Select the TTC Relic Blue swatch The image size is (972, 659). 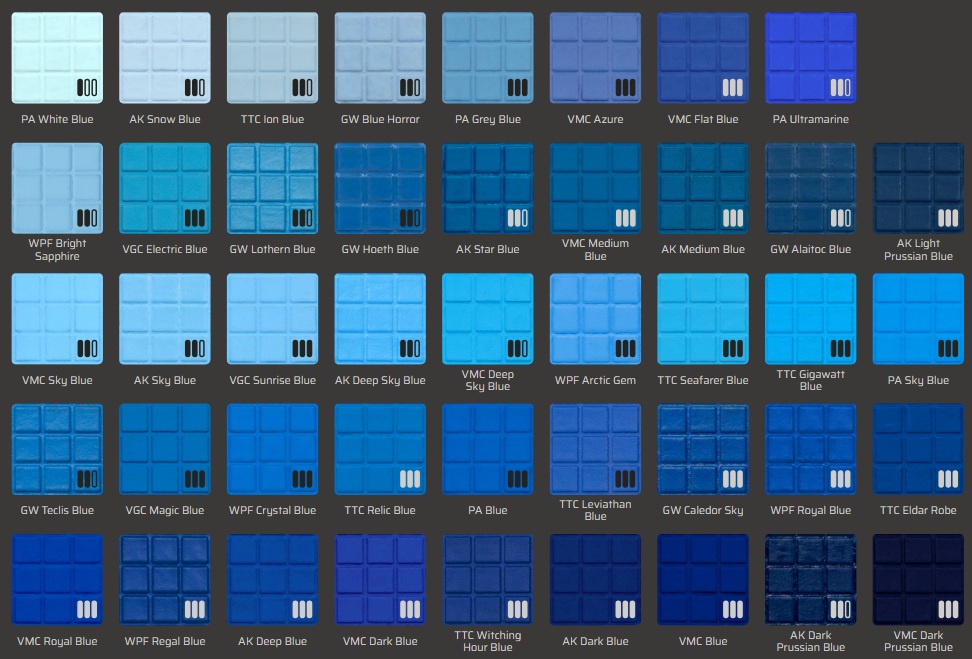380,449
